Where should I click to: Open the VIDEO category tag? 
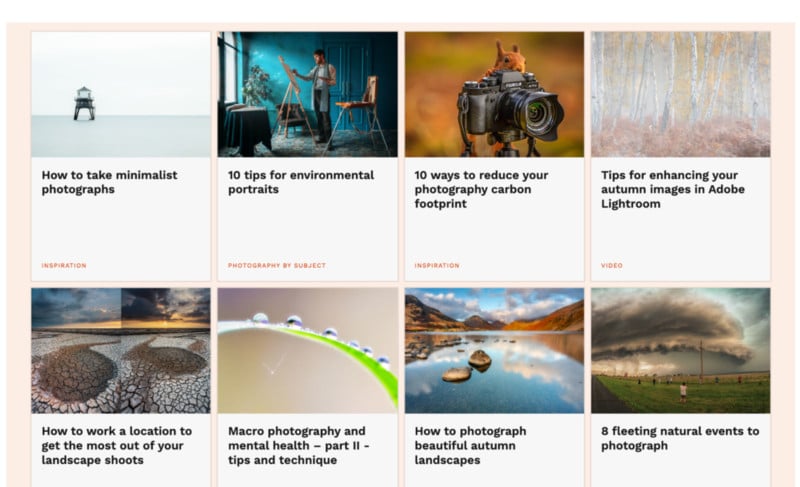pyautogui.click(x=612, y=266)
